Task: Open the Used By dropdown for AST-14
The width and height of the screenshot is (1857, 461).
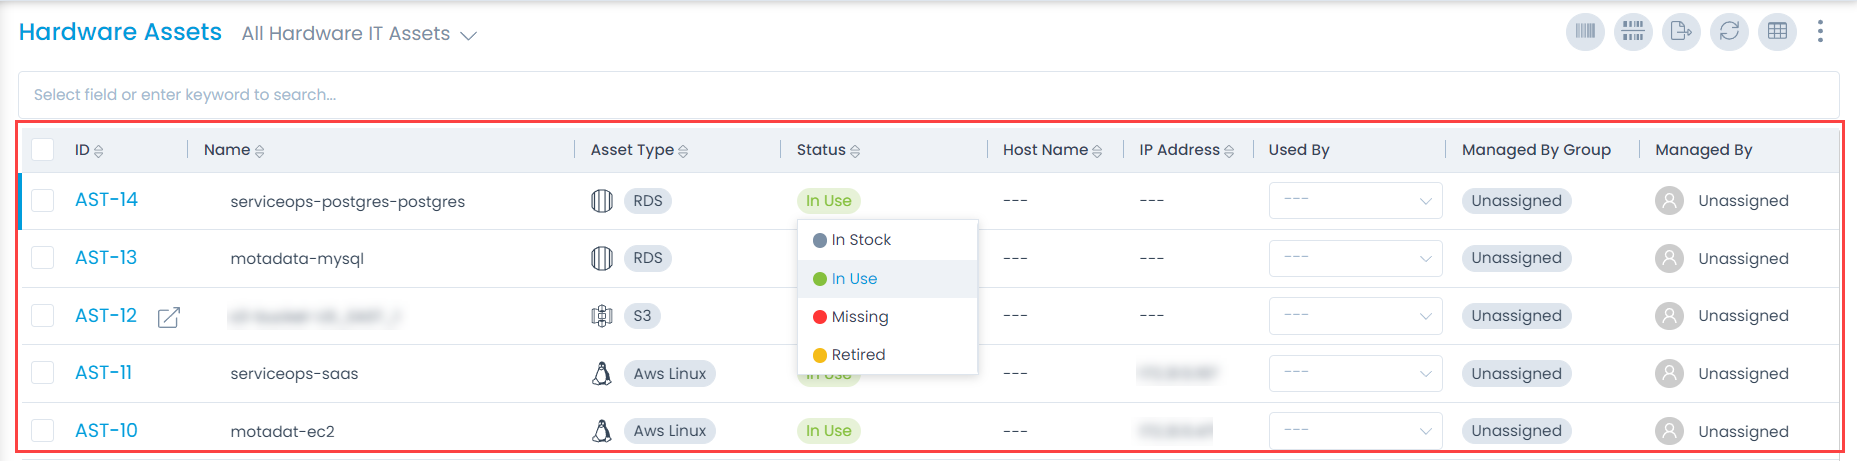Action: (1355, 200)
